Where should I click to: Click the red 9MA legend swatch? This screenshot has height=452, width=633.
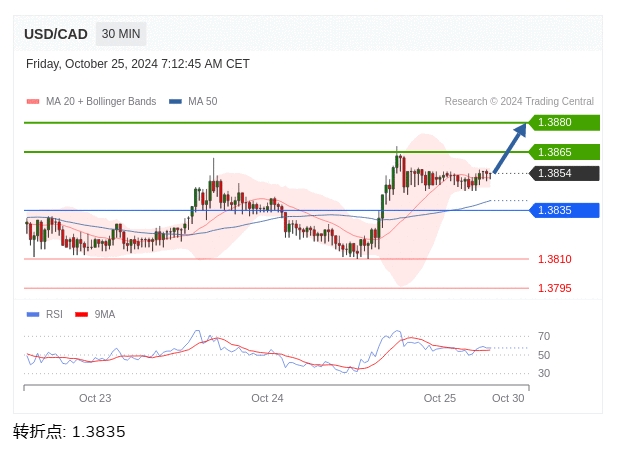pyautogui.click(x=82, y=314)
